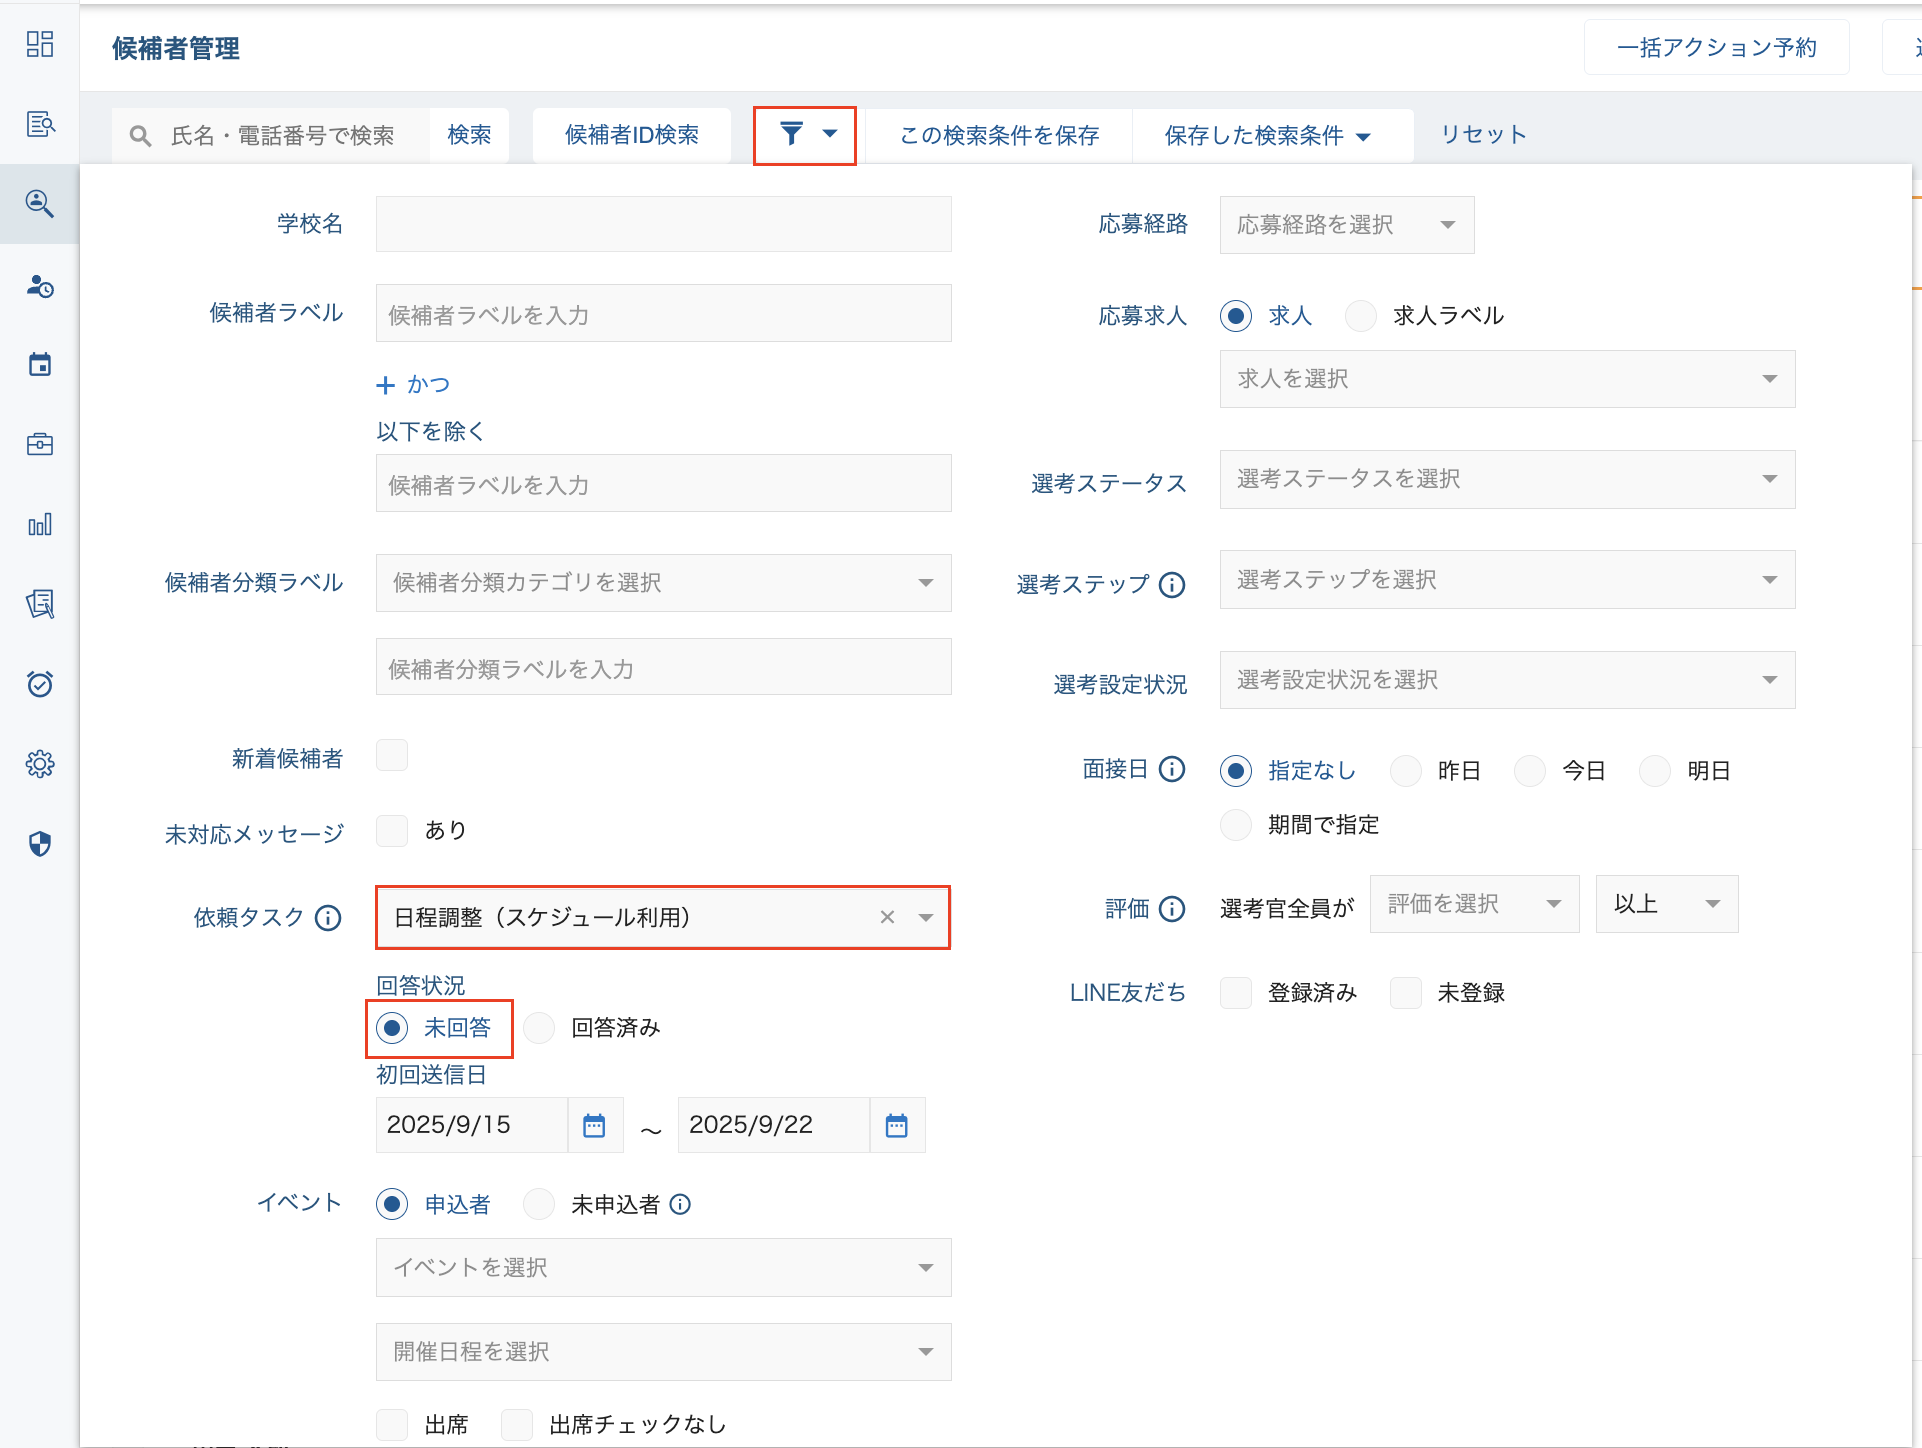
Task: Click the dashboard grid icon in sidebar
Action: pos(39,44)
